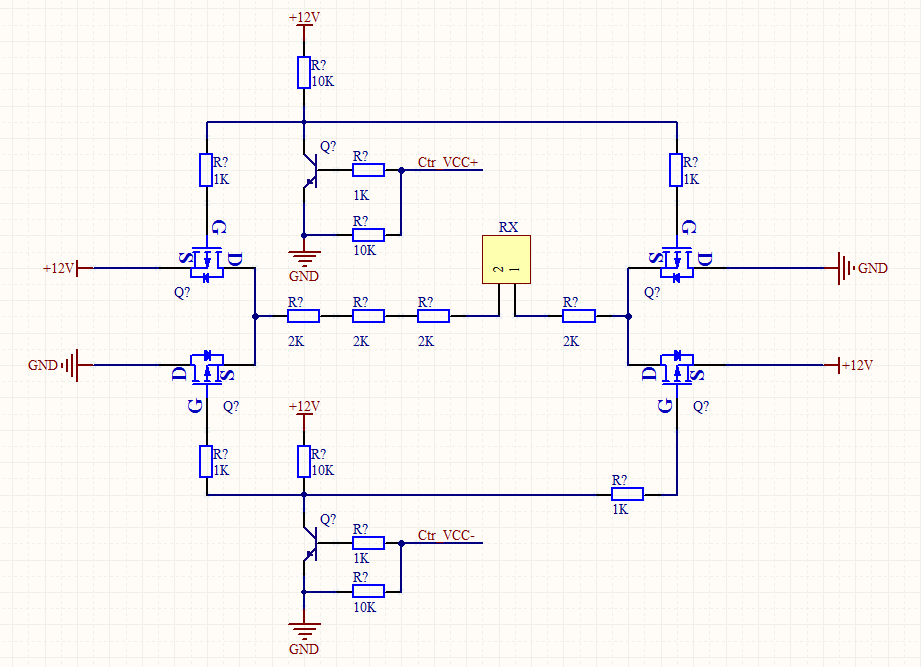
Task: Click the junction dot joining the right MOSFETs
Action: coord(628,316)
